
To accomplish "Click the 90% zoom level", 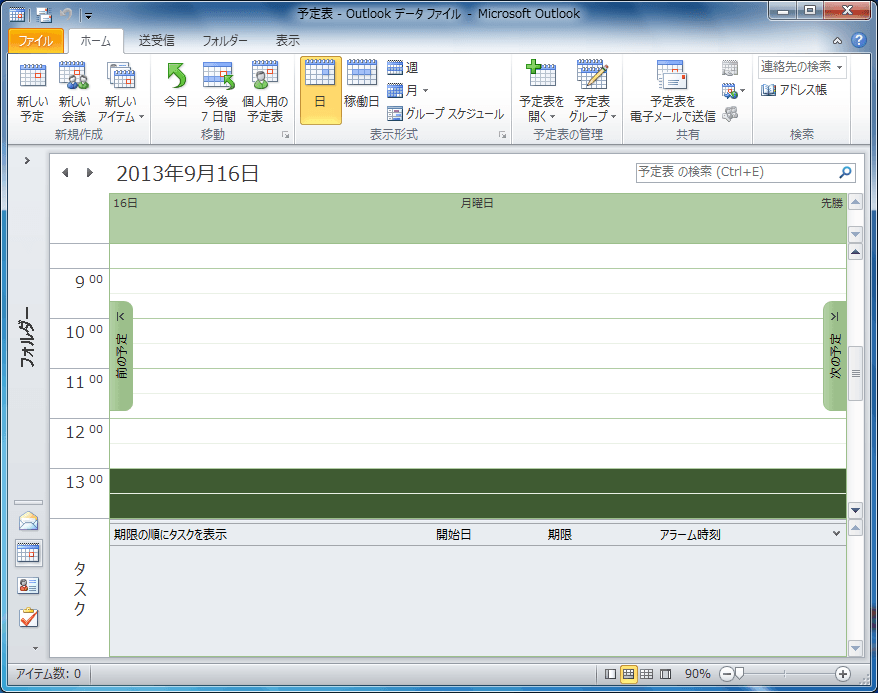I will (x=698, y=674).
